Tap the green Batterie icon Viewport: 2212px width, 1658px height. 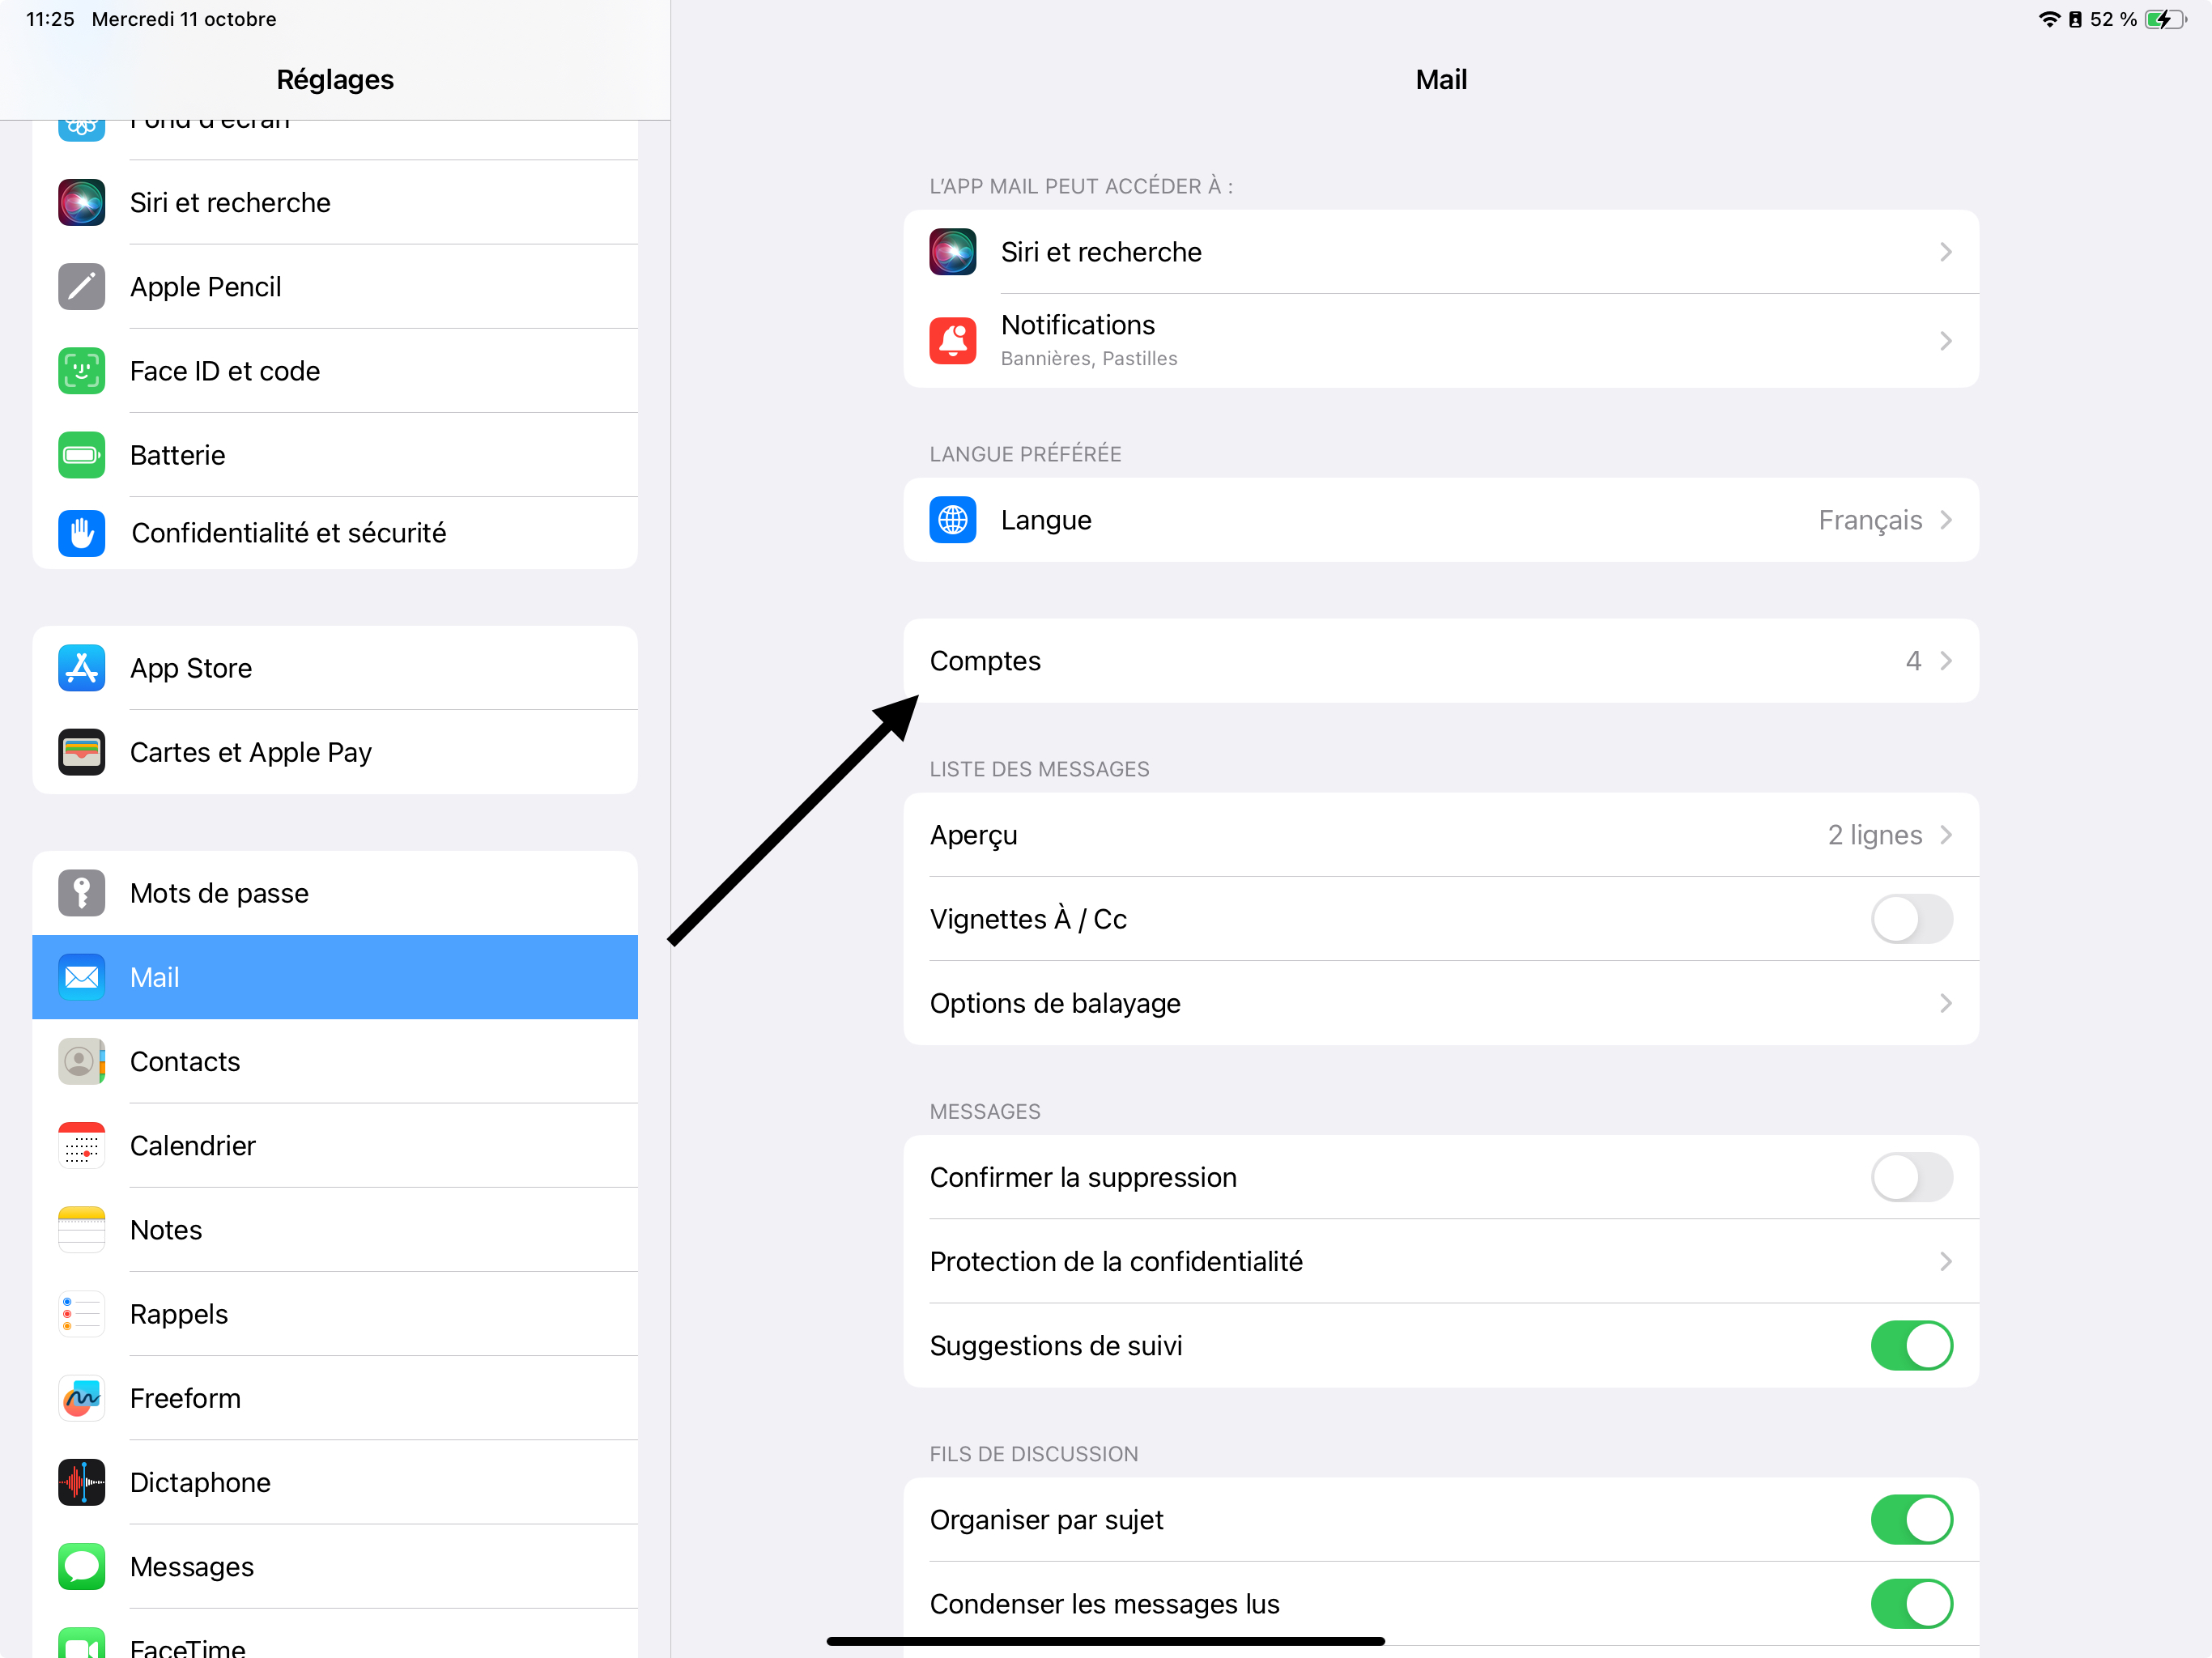(82, 455)
